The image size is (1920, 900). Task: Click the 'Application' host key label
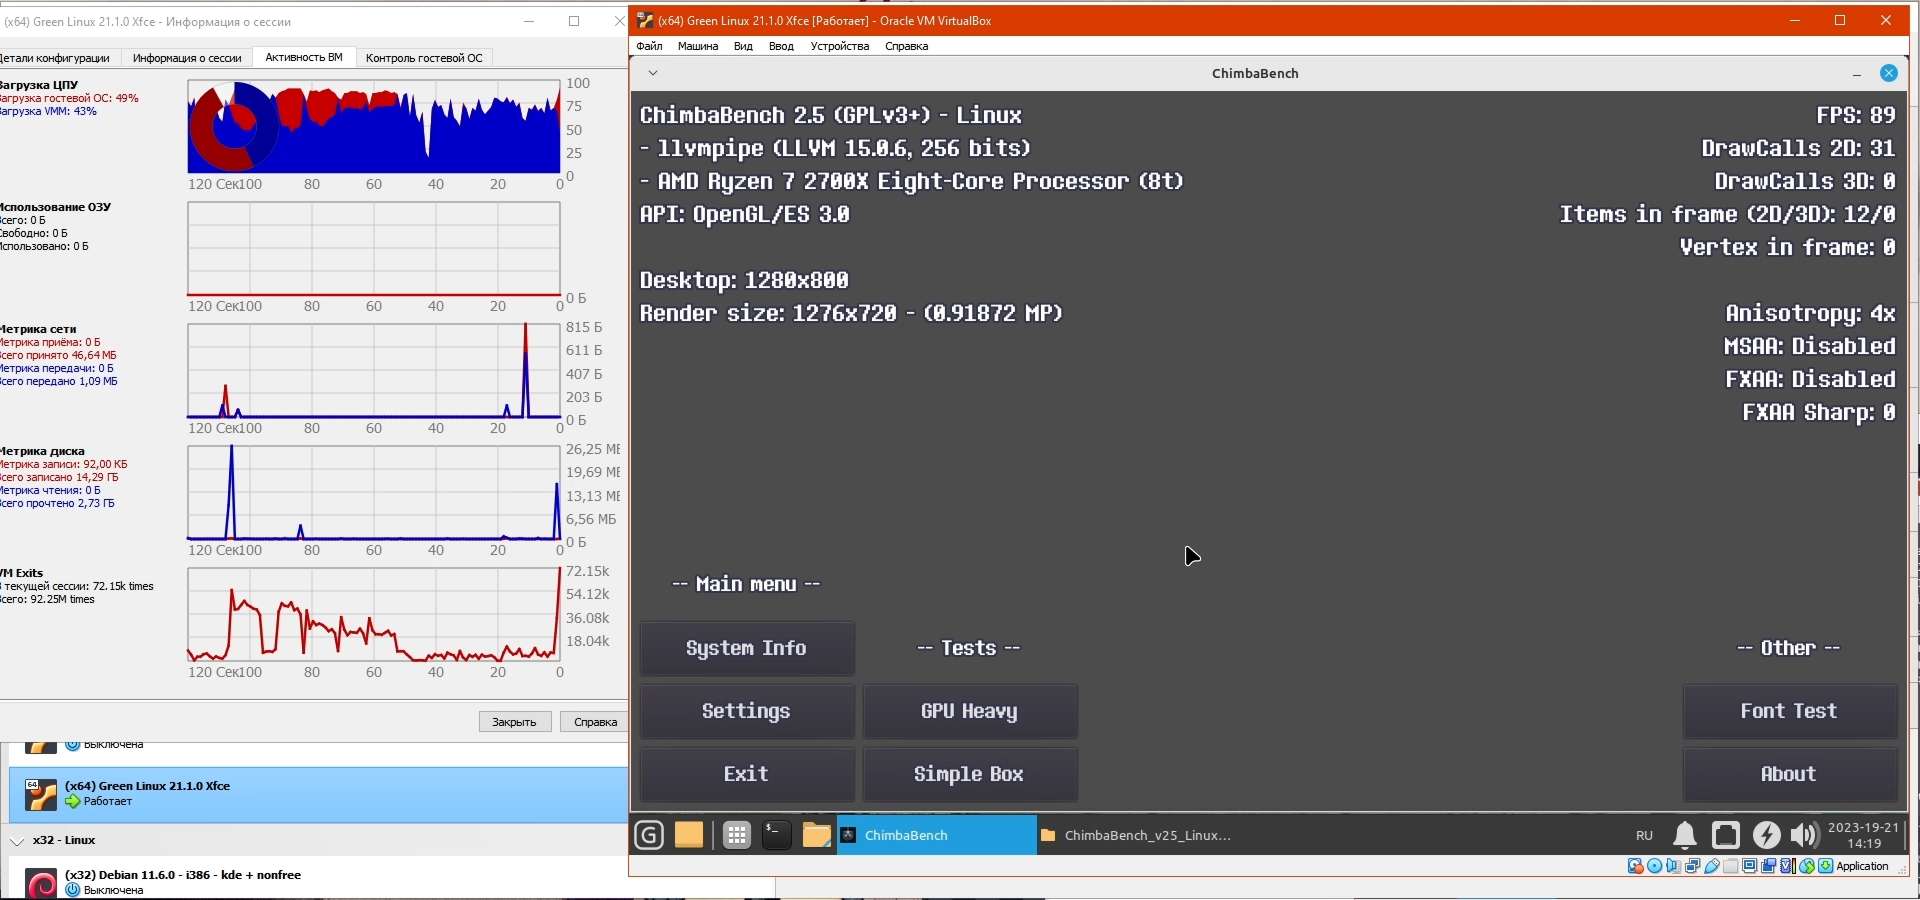pos(1863,866)
